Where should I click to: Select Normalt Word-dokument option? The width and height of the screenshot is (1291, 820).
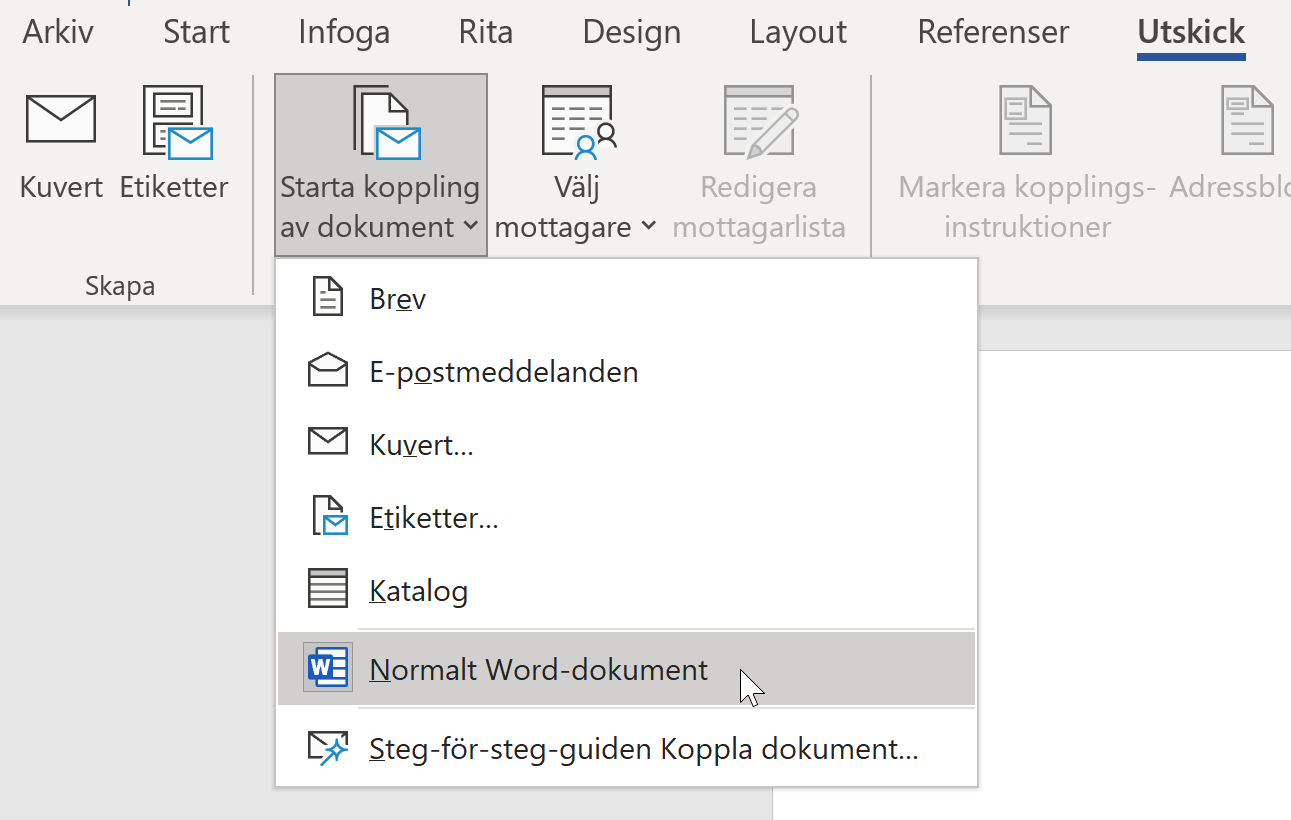click(x=626, y=669)
